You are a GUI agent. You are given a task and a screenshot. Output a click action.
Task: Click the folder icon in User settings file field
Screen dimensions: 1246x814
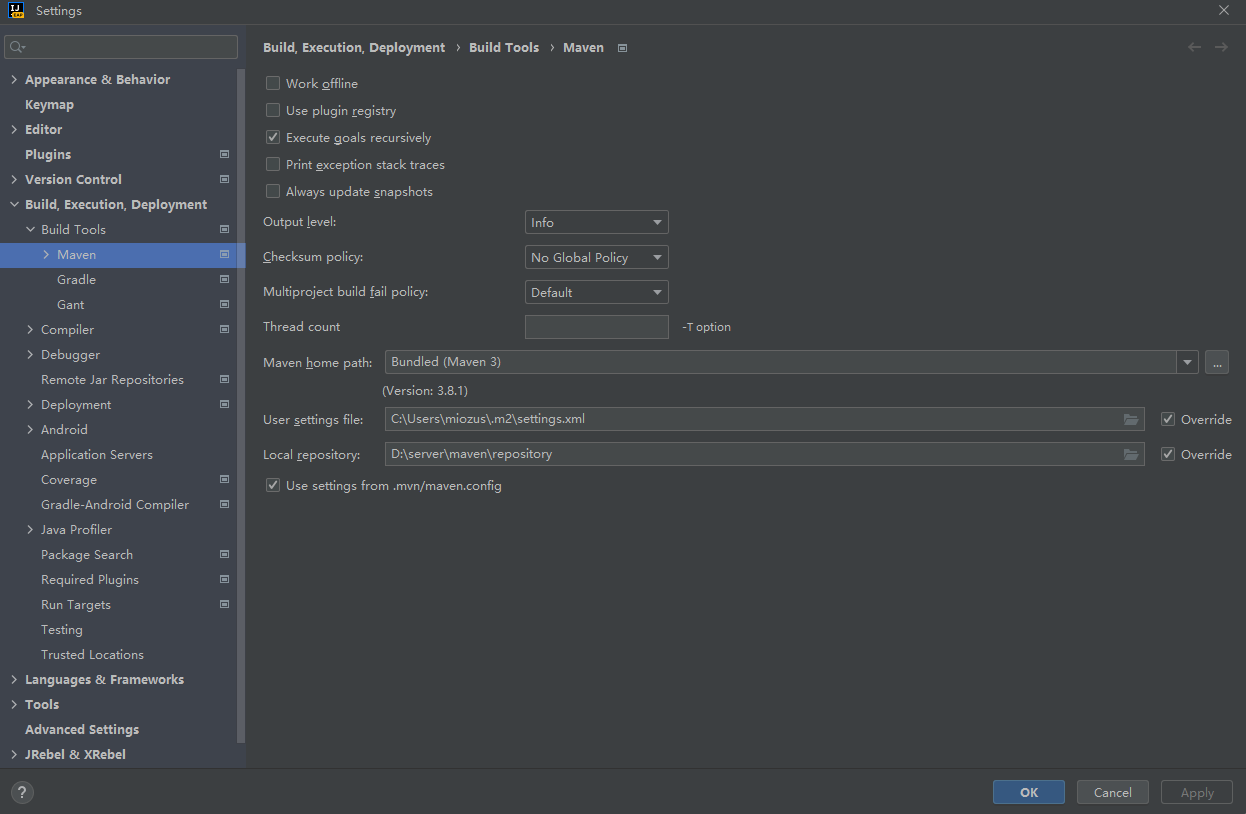coord(1131,420)
